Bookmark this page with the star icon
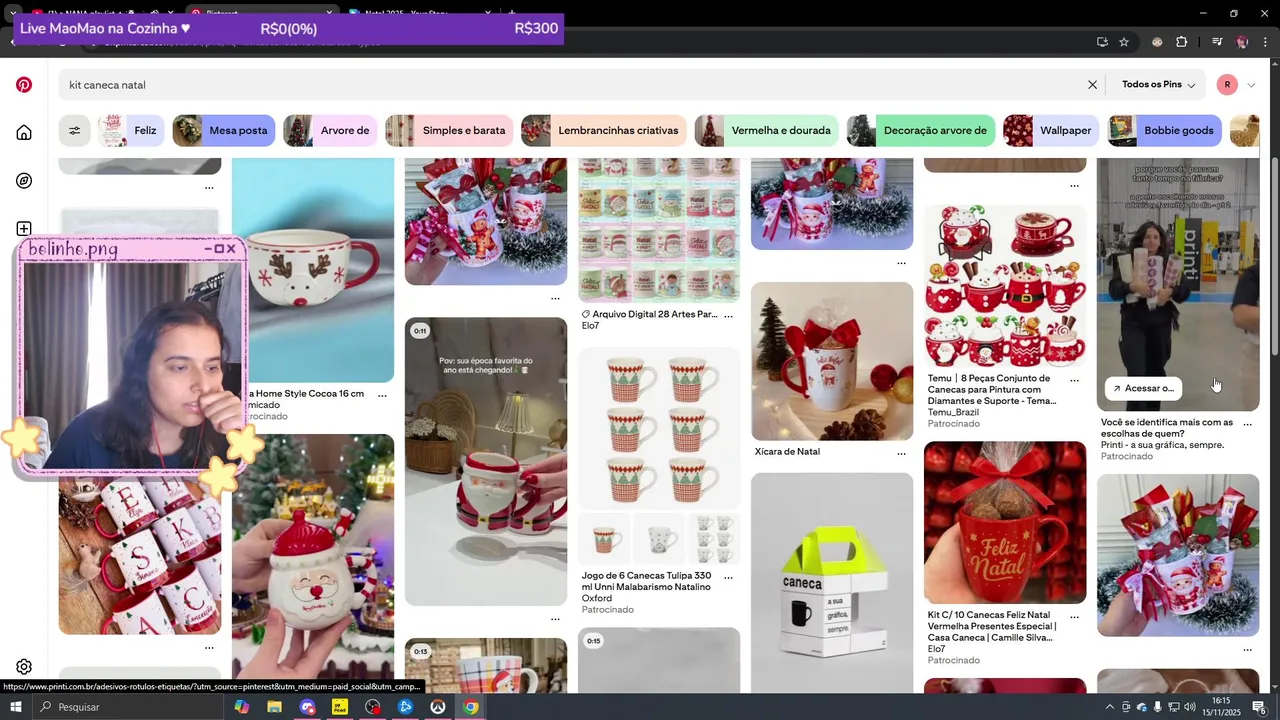The image size is (1280, 720). (1124, 42)
